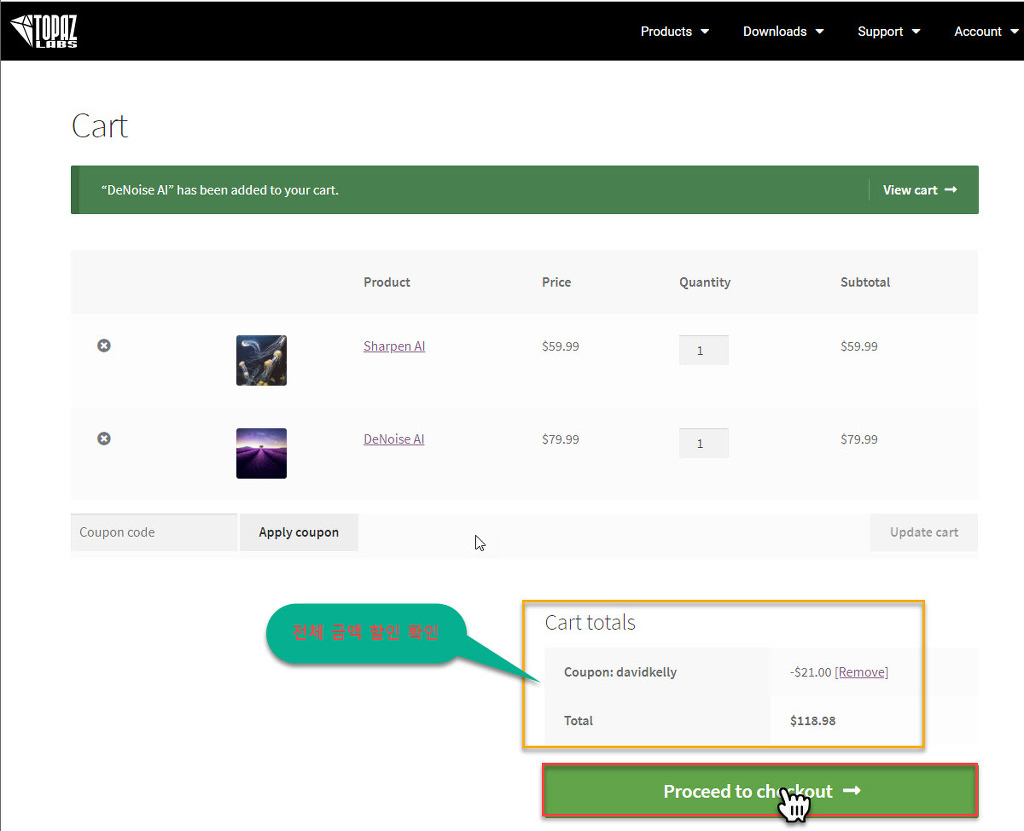1024x831 pixels.
Task: Open the Support menu
Action: click(888, 31)
